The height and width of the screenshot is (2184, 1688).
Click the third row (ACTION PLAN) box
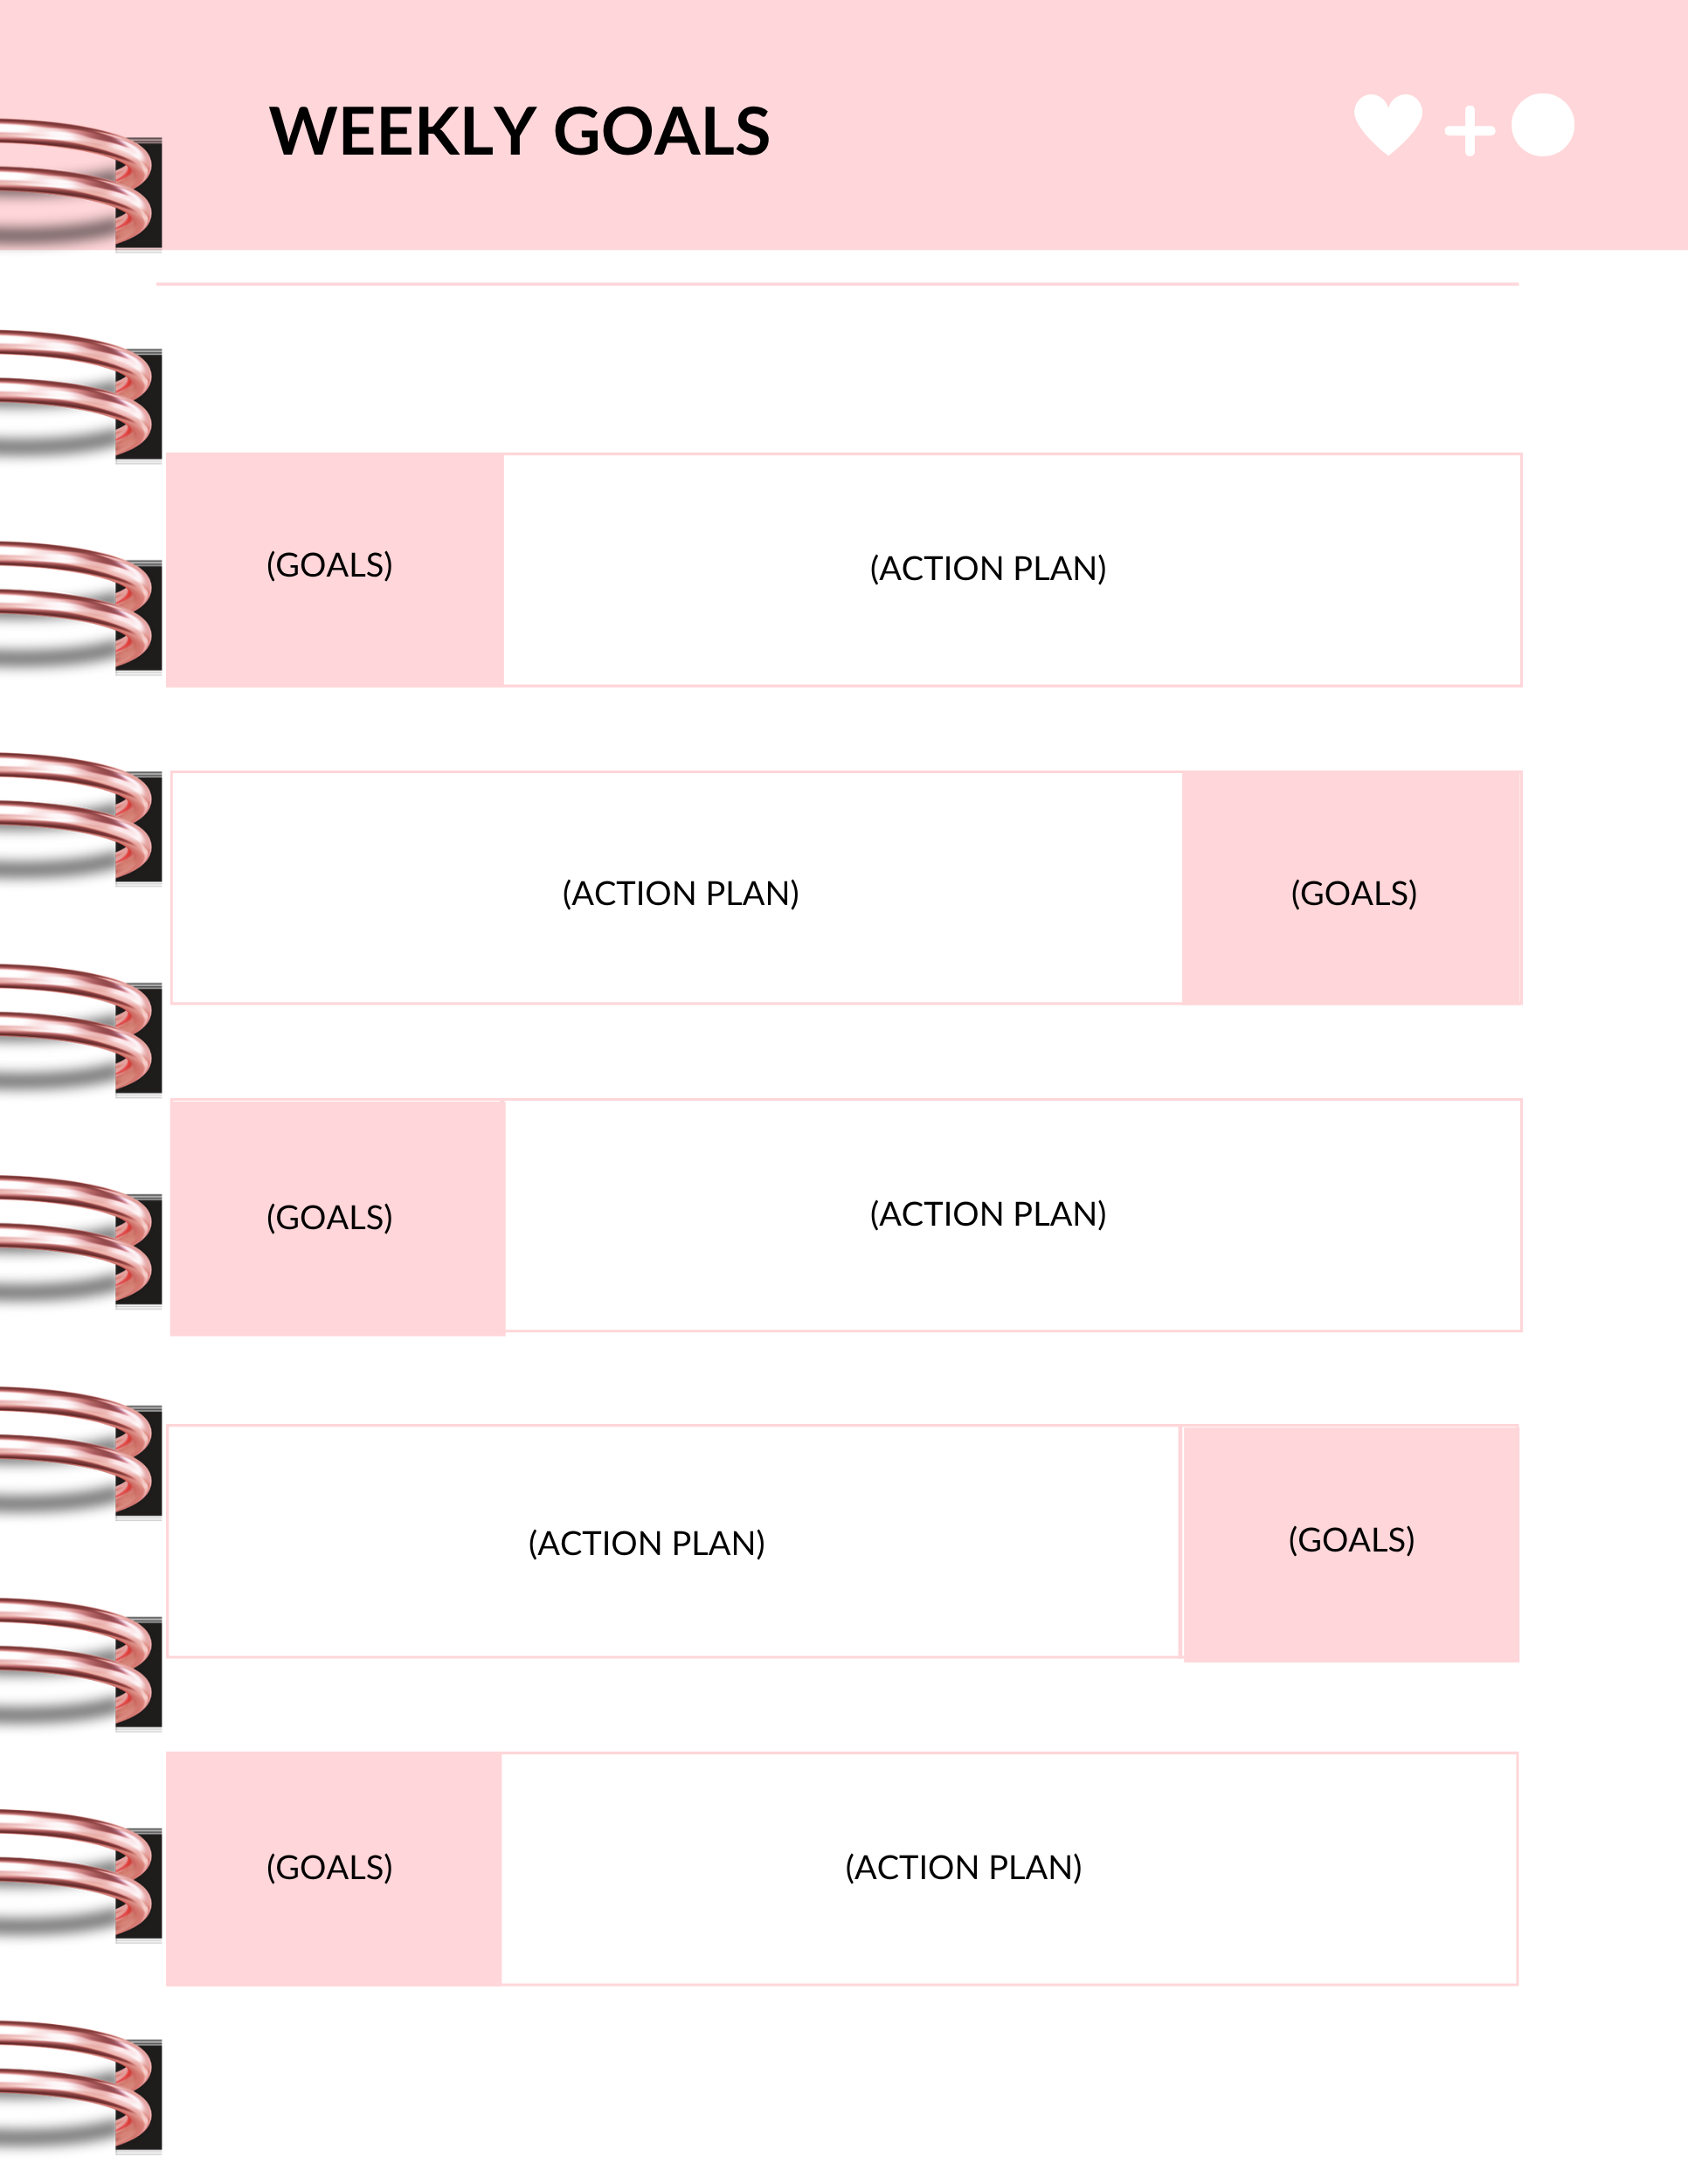pyautogui.click(x=1013, y=1215)
